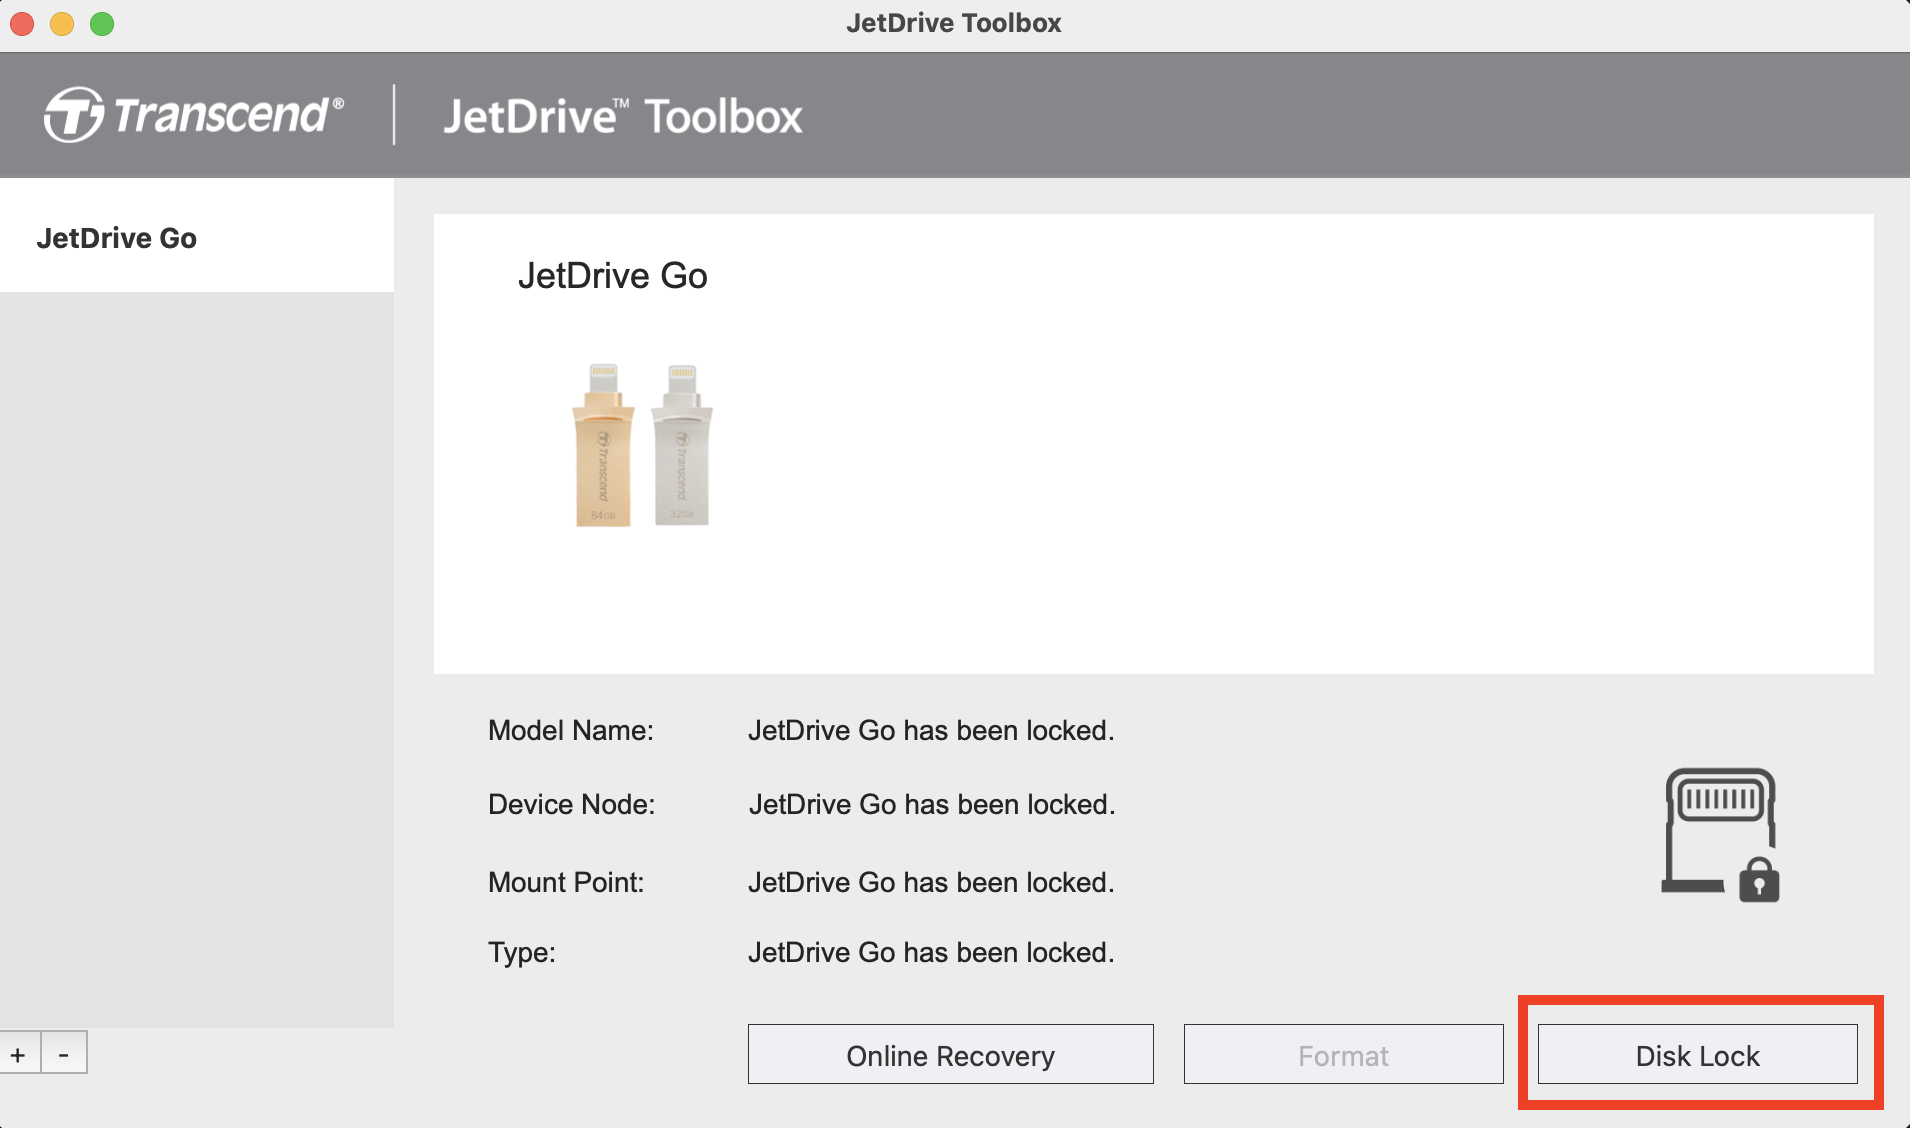This screenshot has height=1128, width=1910.
Task: Click the Online Recovery button
Action: click(950, 1054)
